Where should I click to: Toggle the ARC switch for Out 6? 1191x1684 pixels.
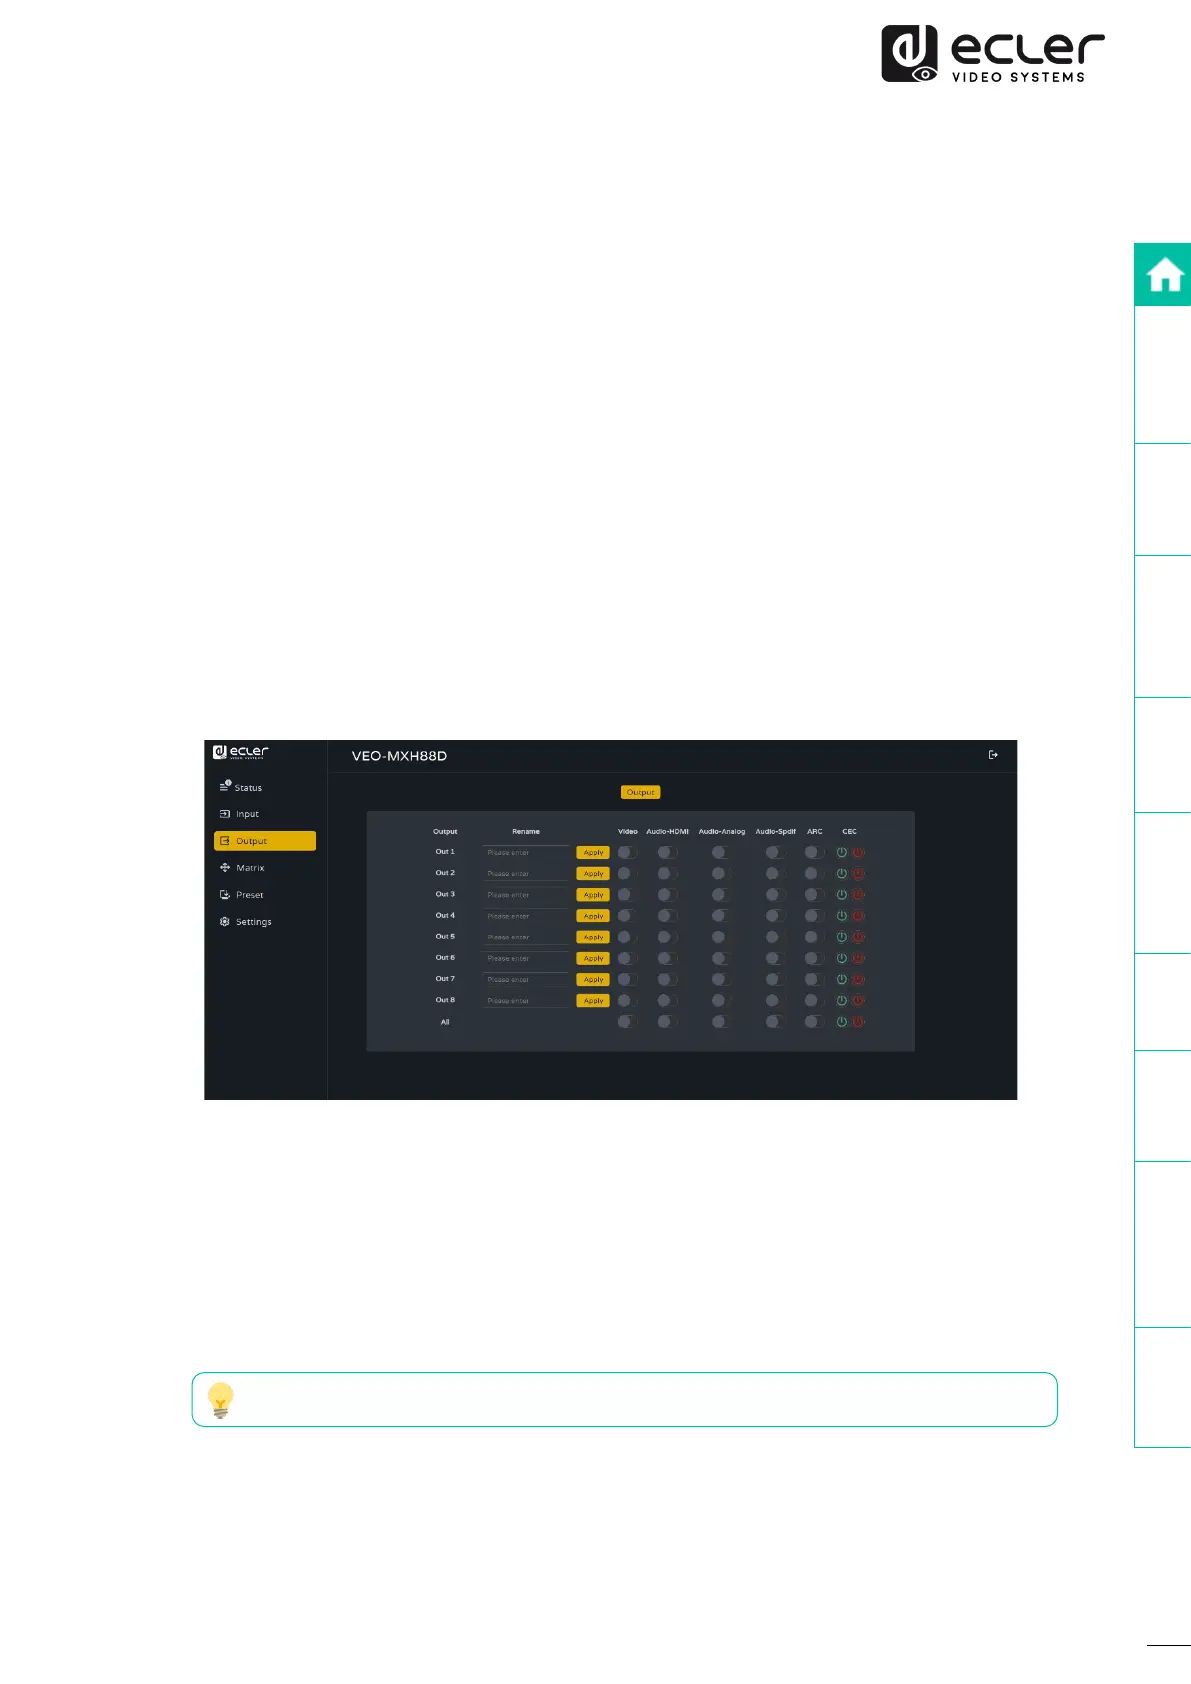pyautogui.click(x=815, y=958)
